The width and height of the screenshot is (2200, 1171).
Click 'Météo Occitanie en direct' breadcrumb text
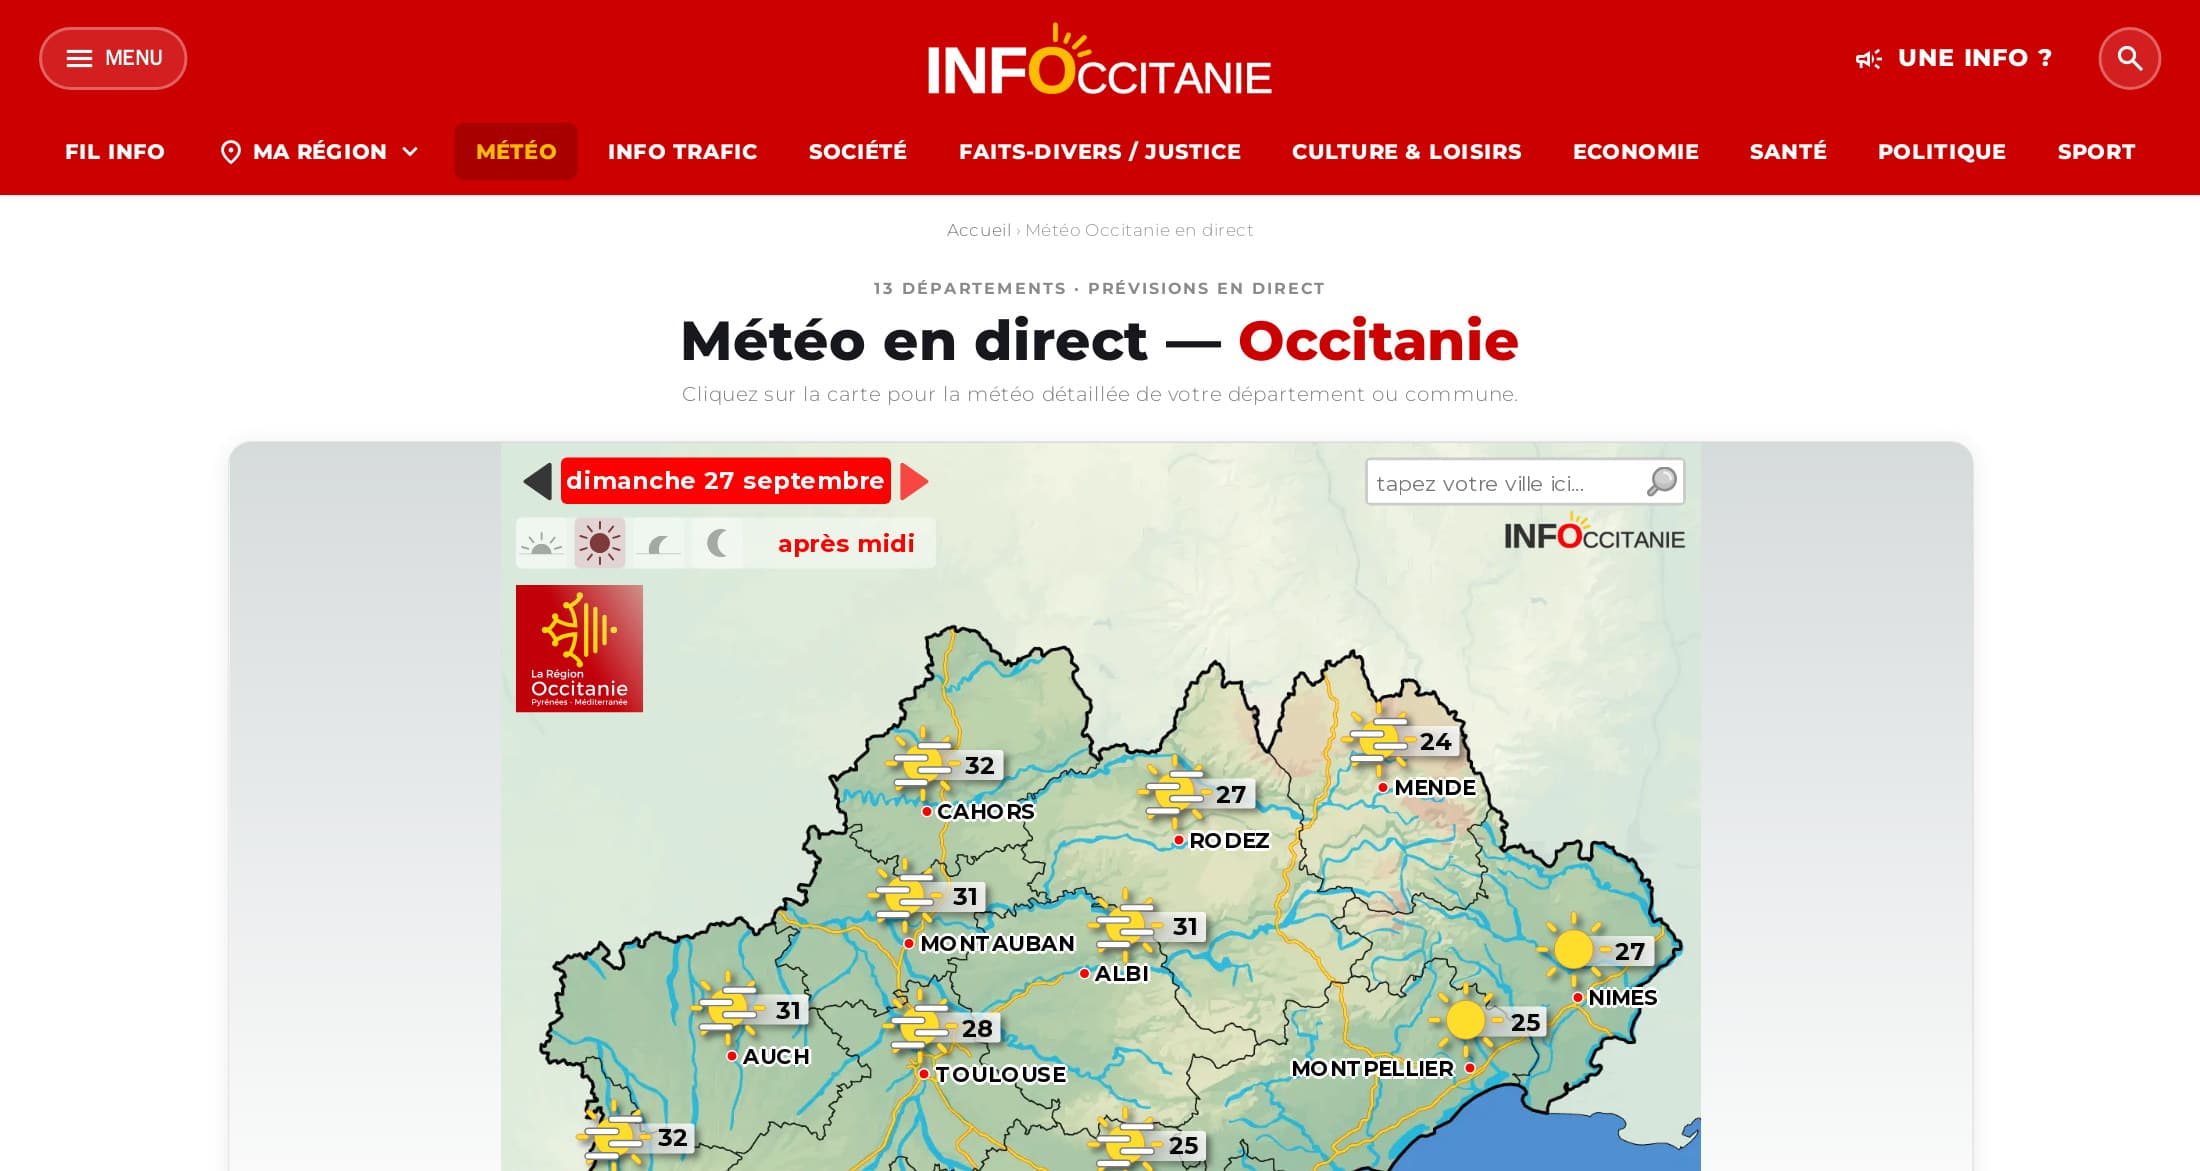[x=1139, y=230]
